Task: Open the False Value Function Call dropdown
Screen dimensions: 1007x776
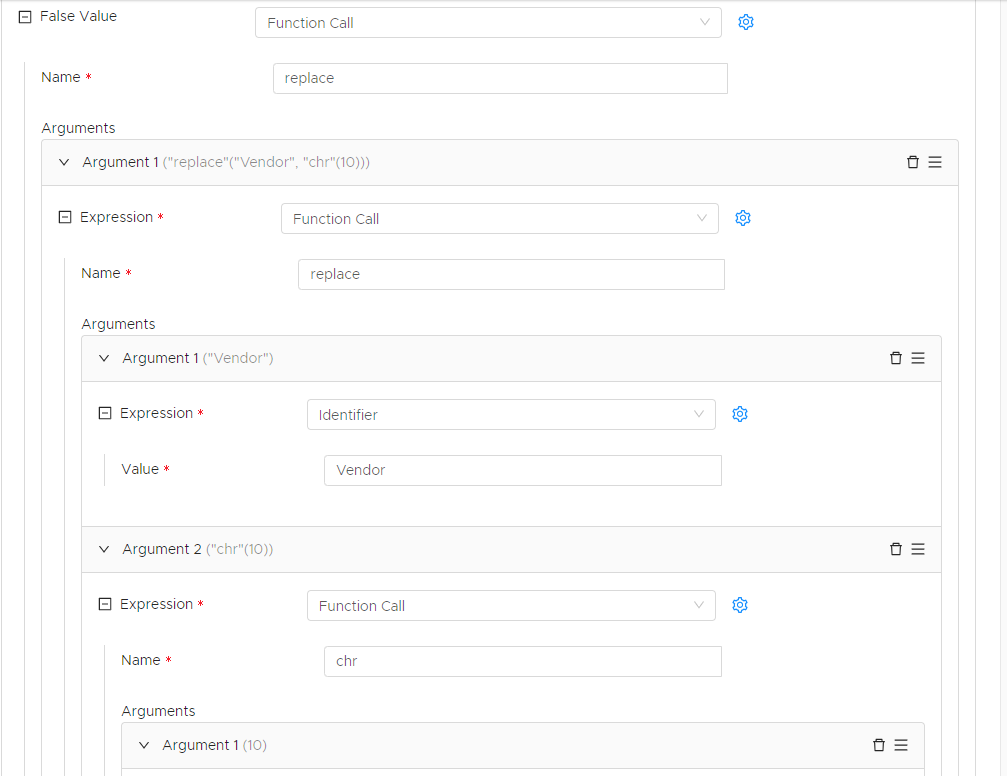Action: 488,23
